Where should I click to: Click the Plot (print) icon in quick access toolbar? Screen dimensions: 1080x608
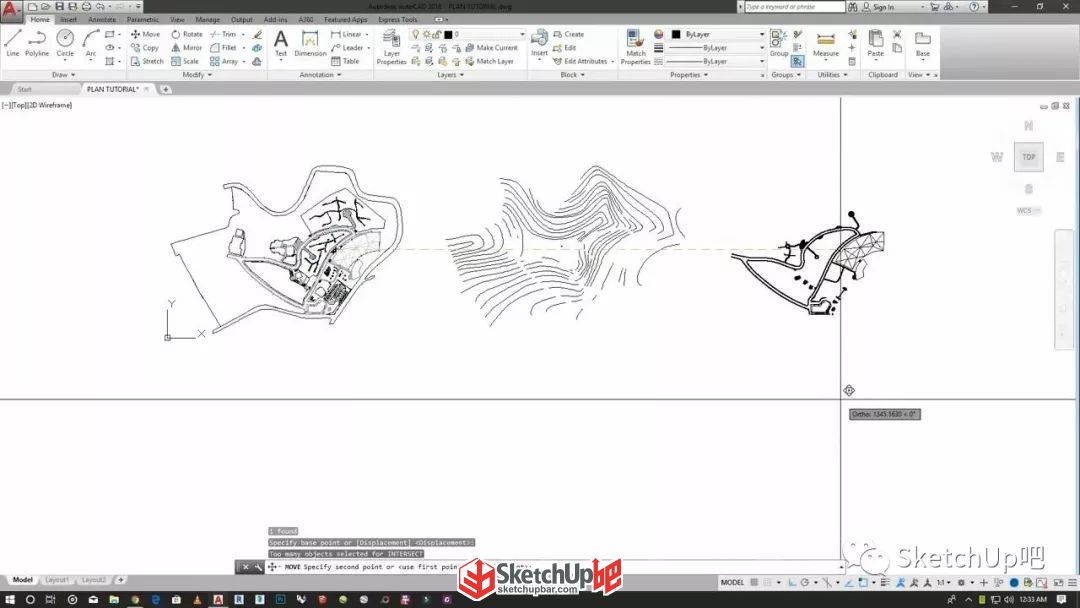(x=87, y=7)
